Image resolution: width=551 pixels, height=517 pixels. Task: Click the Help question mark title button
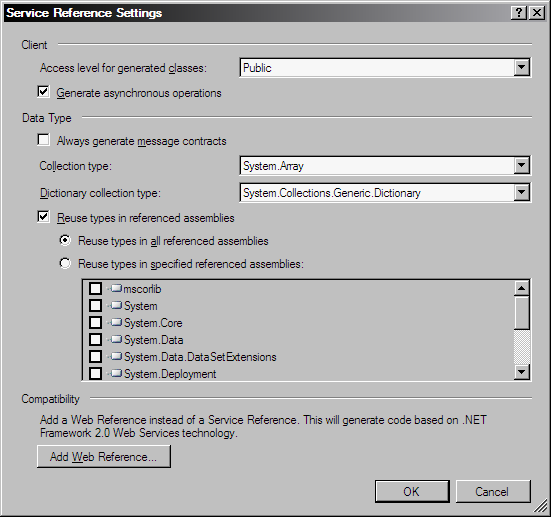coord(519,13)
